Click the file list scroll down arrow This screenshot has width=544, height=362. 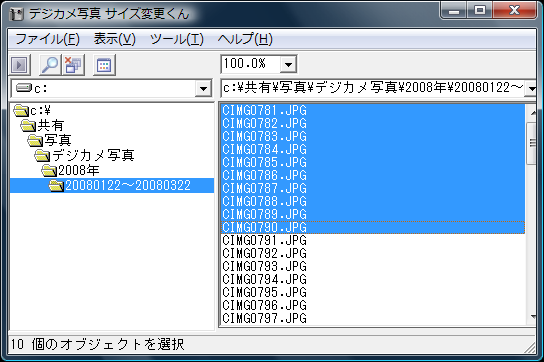(532, 317)
